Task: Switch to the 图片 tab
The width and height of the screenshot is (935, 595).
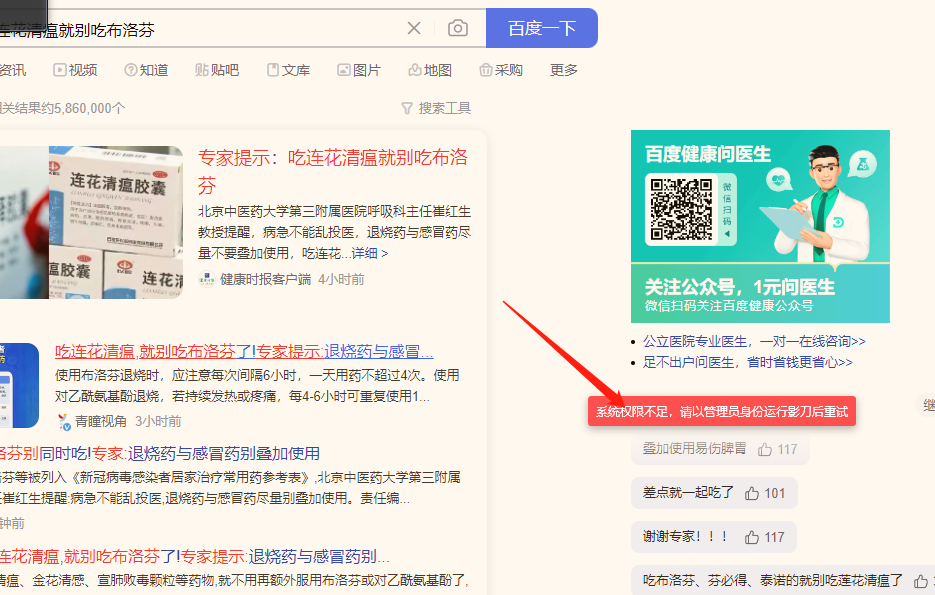Action: tap(359, 70)
